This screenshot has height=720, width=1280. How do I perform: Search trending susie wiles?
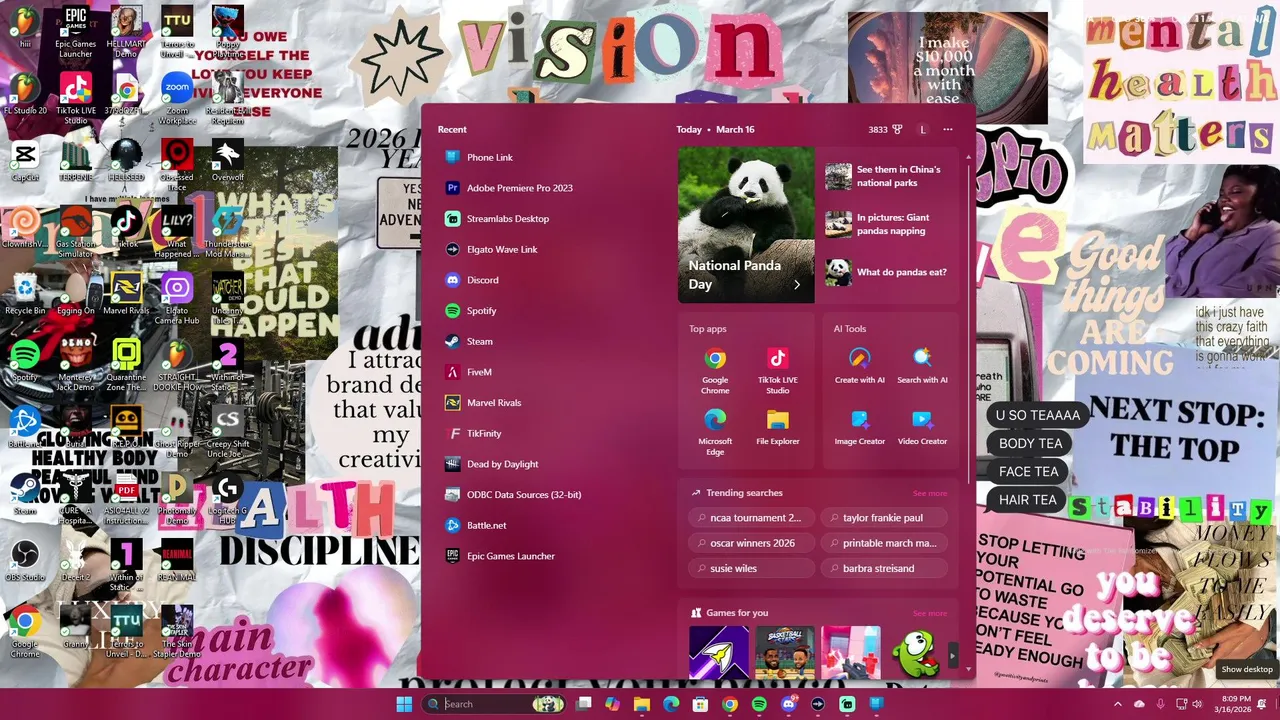751,568
